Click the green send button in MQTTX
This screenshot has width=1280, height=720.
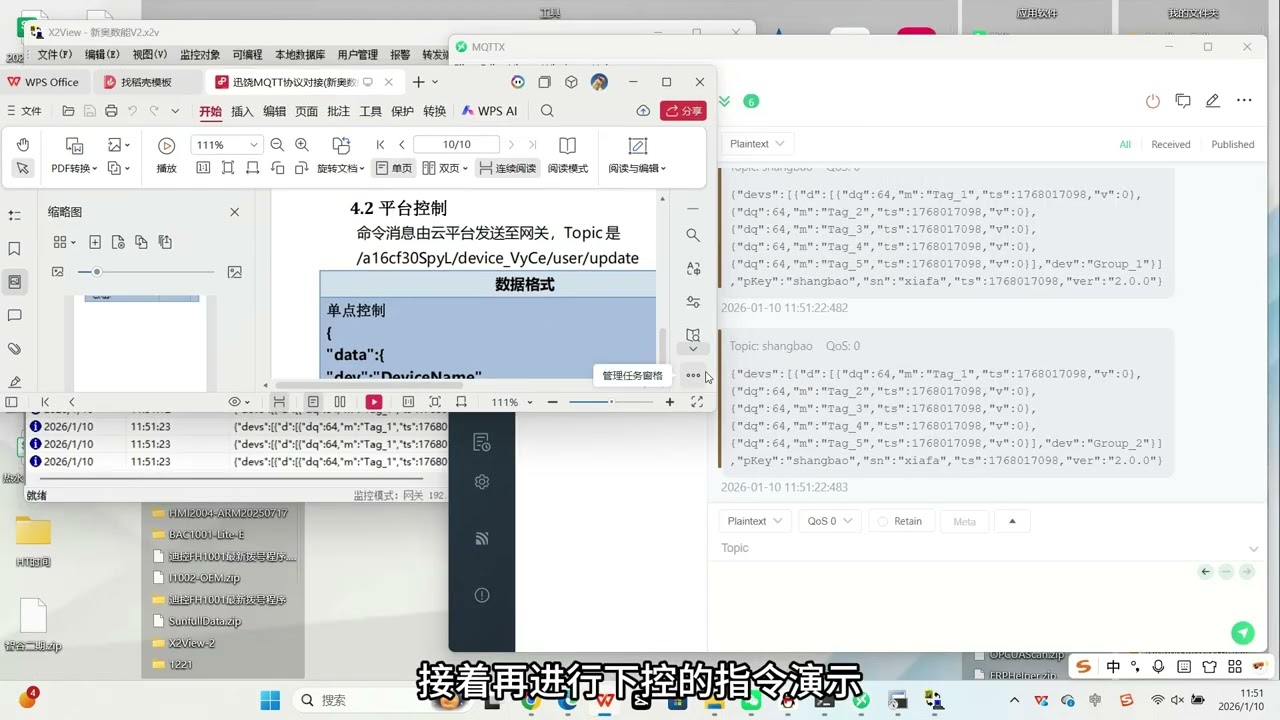[x=1242, y=632]
